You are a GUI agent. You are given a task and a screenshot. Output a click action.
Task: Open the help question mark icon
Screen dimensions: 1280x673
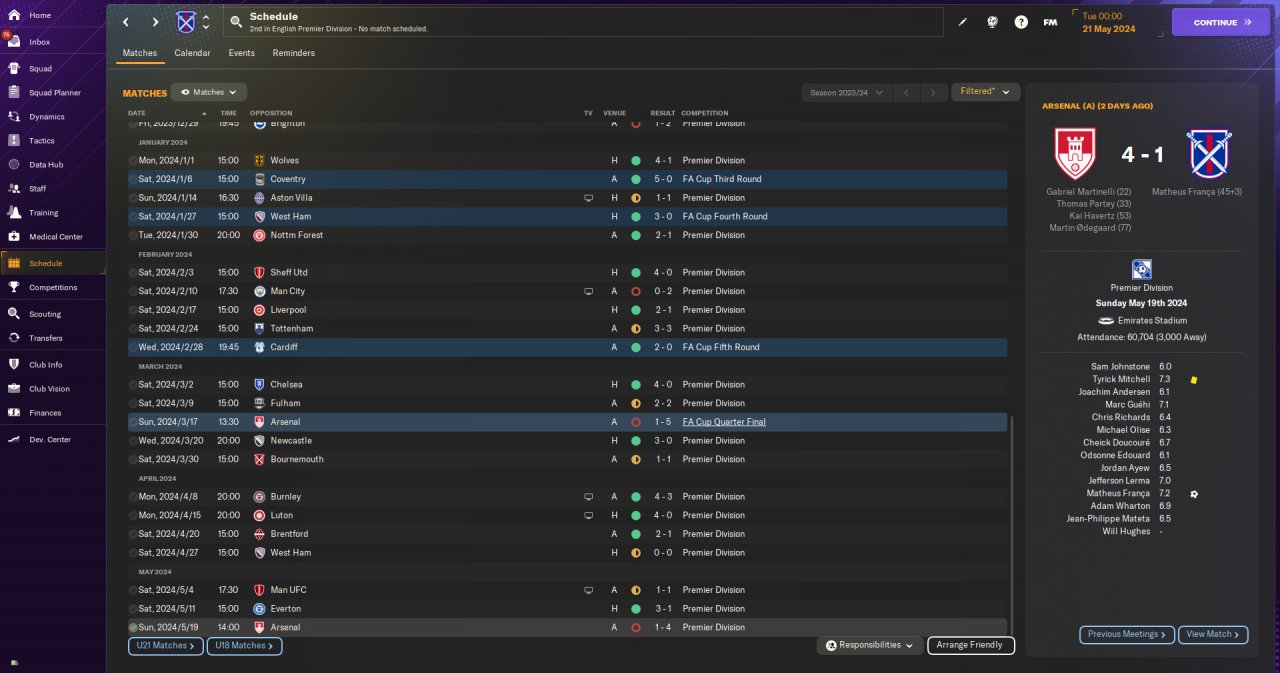click(x=1021, y=22)
